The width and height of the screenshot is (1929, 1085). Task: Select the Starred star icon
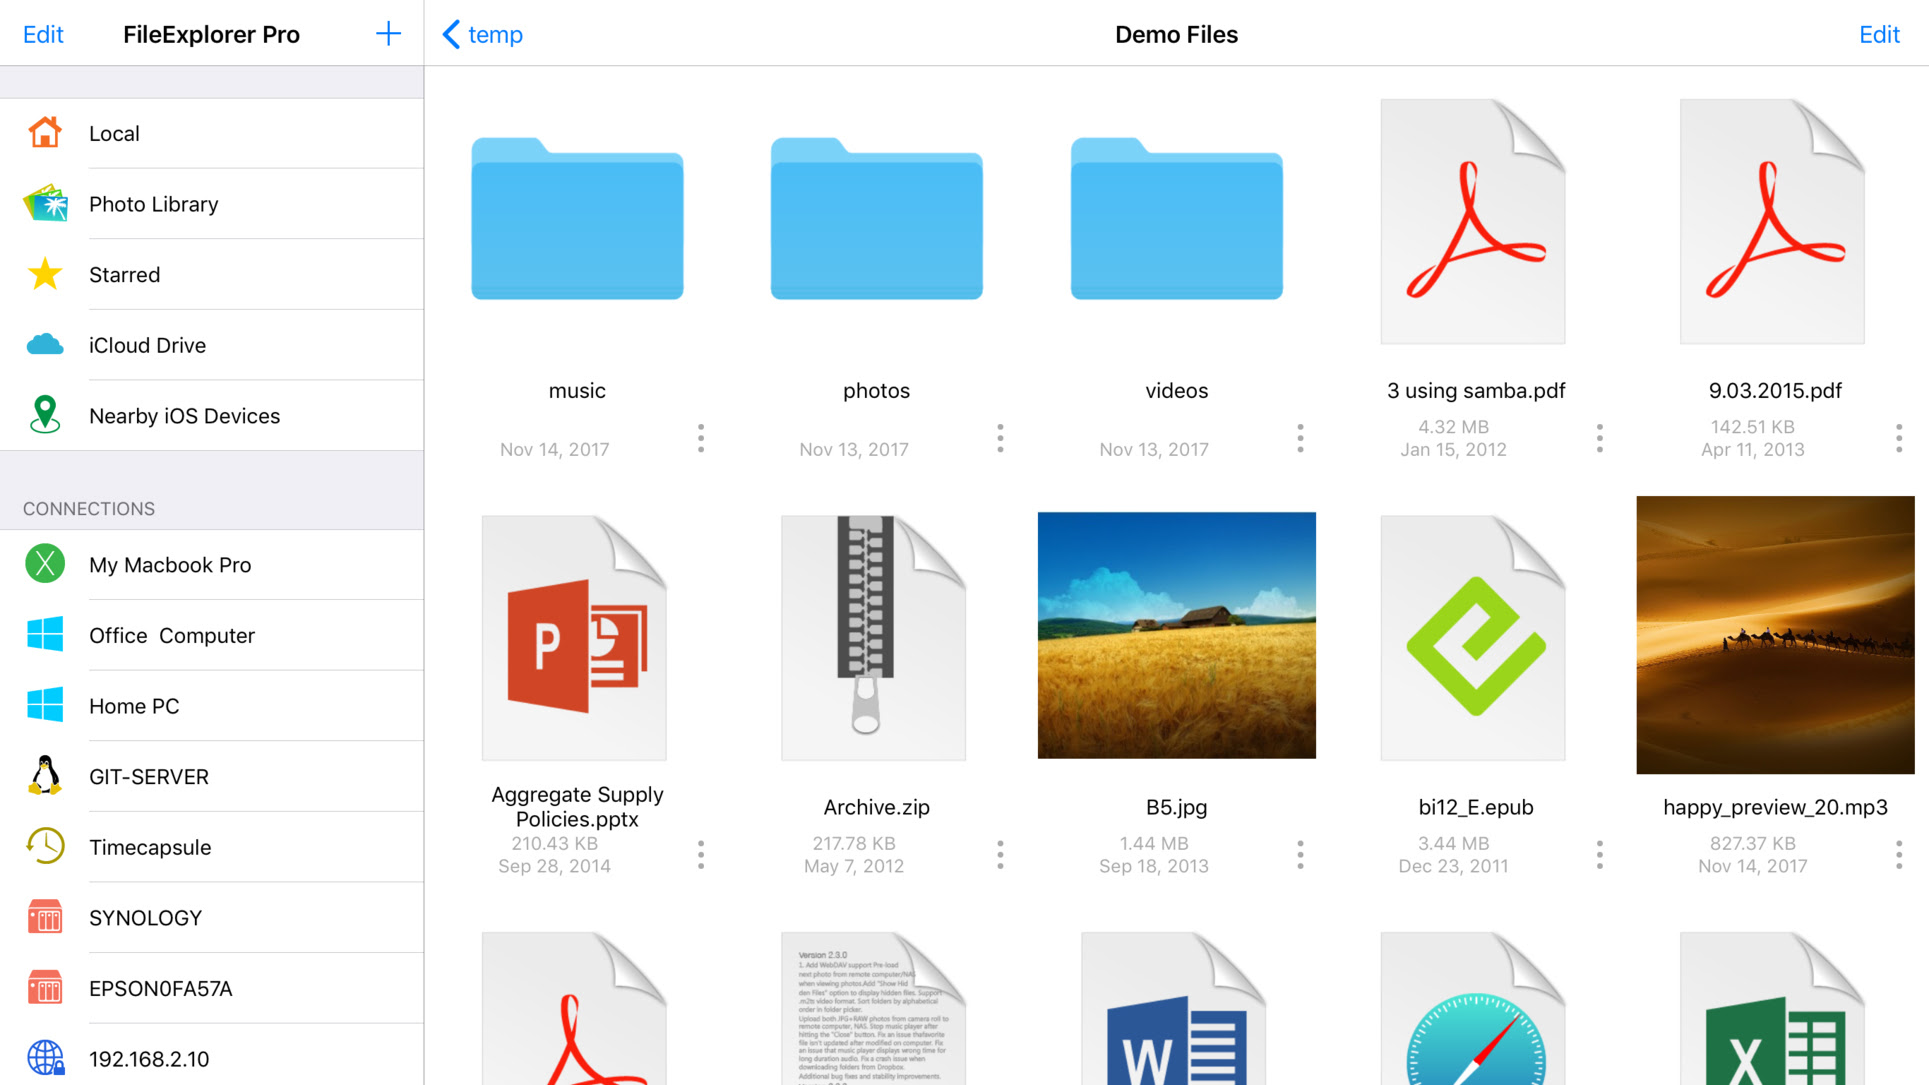coord(45,274)
